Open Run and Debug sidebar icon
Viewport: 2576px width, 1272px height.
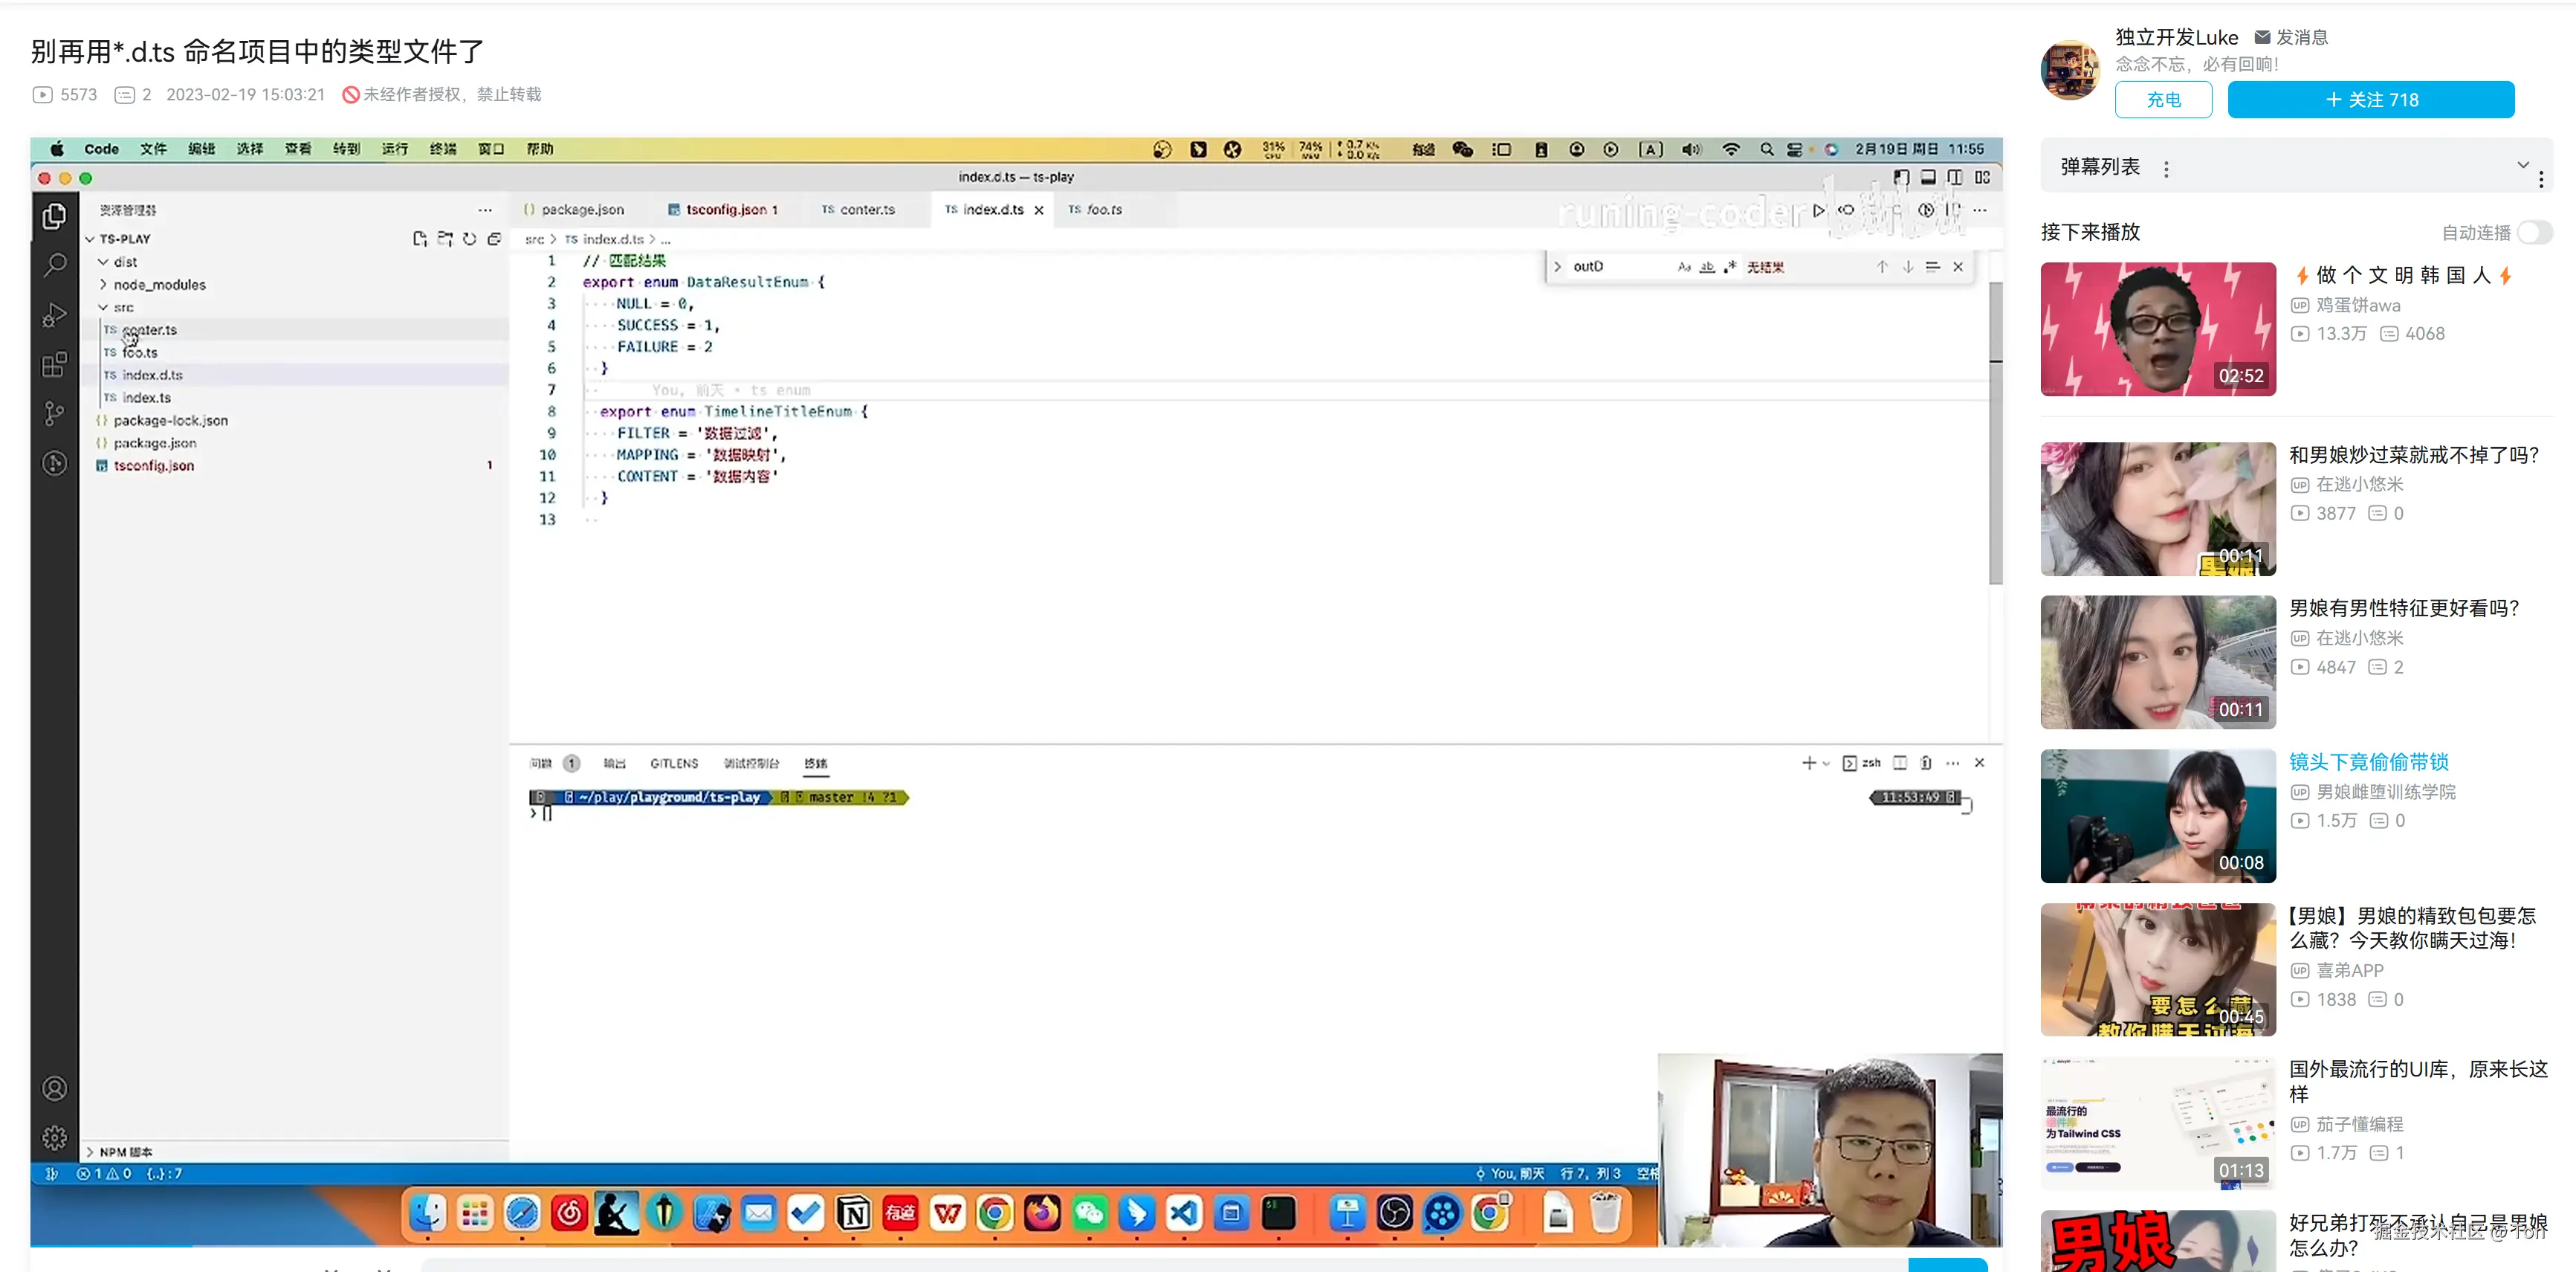(x=55, y=315)
